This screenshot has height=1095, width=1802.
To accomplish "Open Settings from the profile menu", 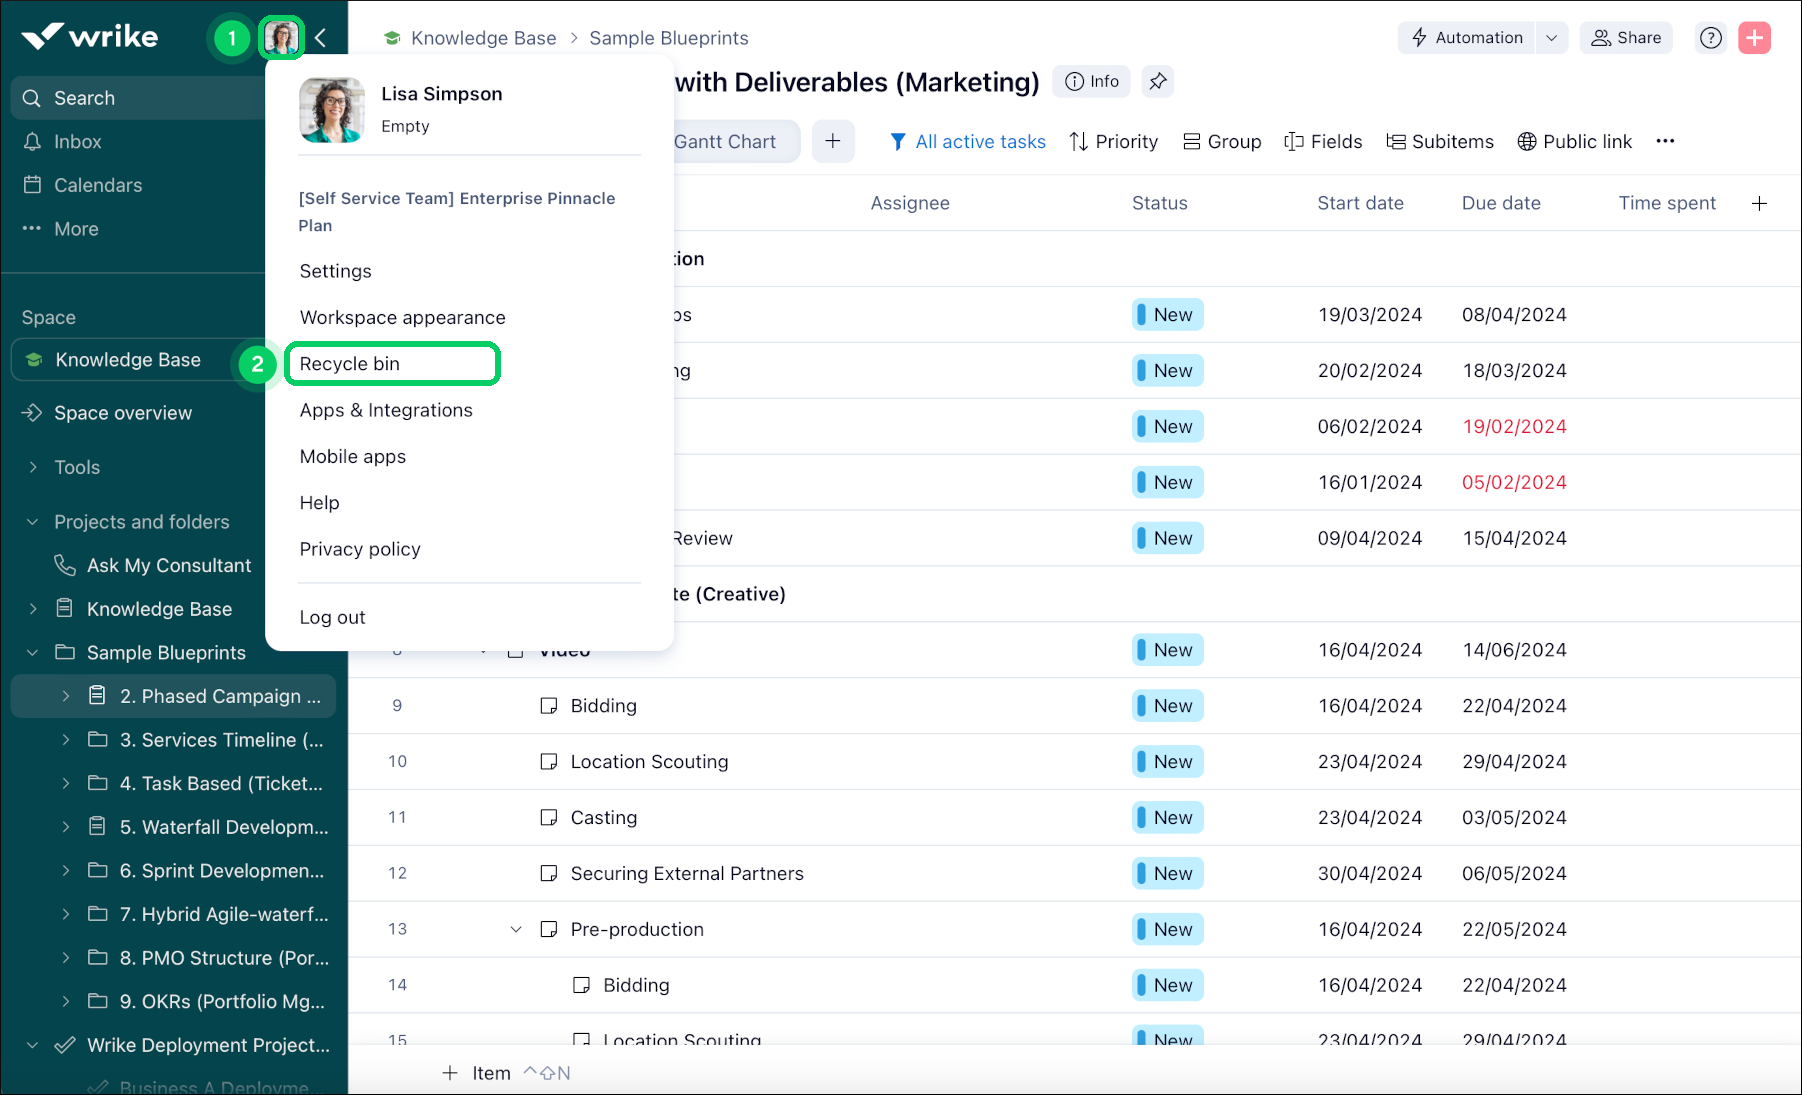I will click(335, 270).
